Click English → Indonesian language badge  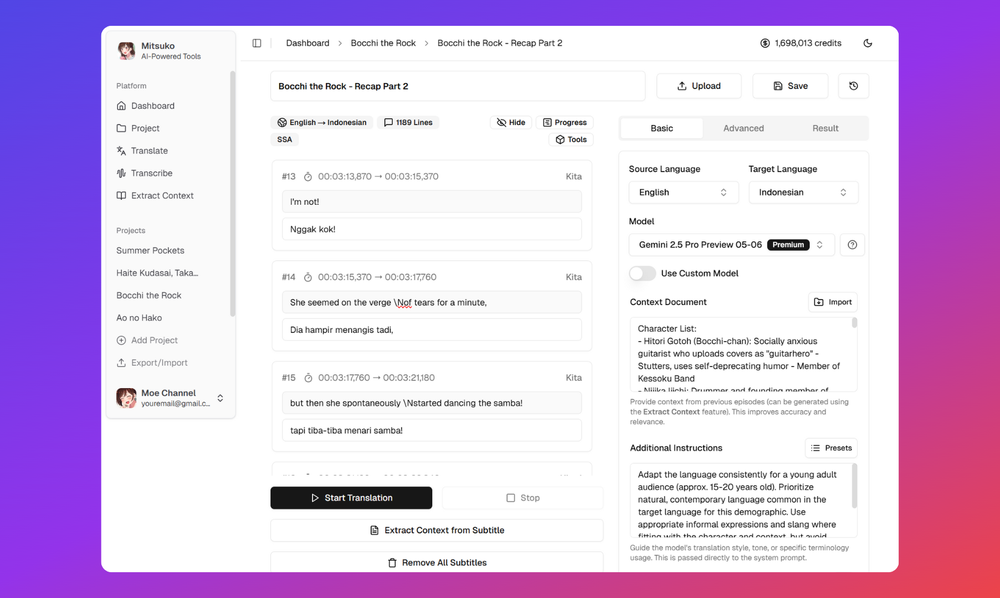pyautogui.click(x=322, y=122)
